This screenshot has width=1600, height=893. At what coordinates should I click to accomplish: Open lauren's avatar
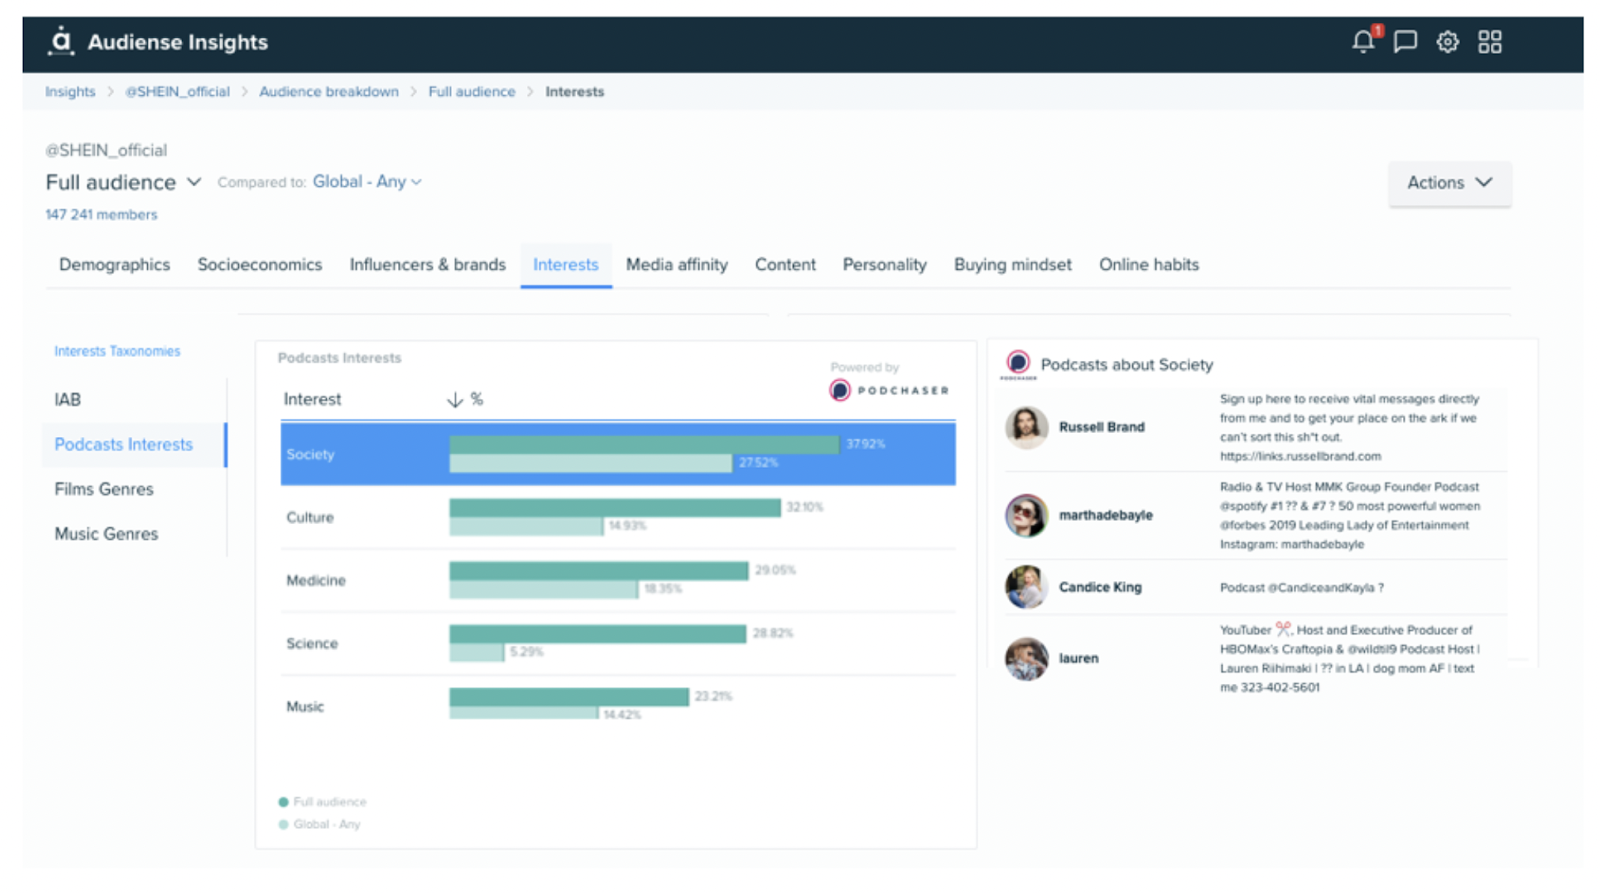point(1026,658)
